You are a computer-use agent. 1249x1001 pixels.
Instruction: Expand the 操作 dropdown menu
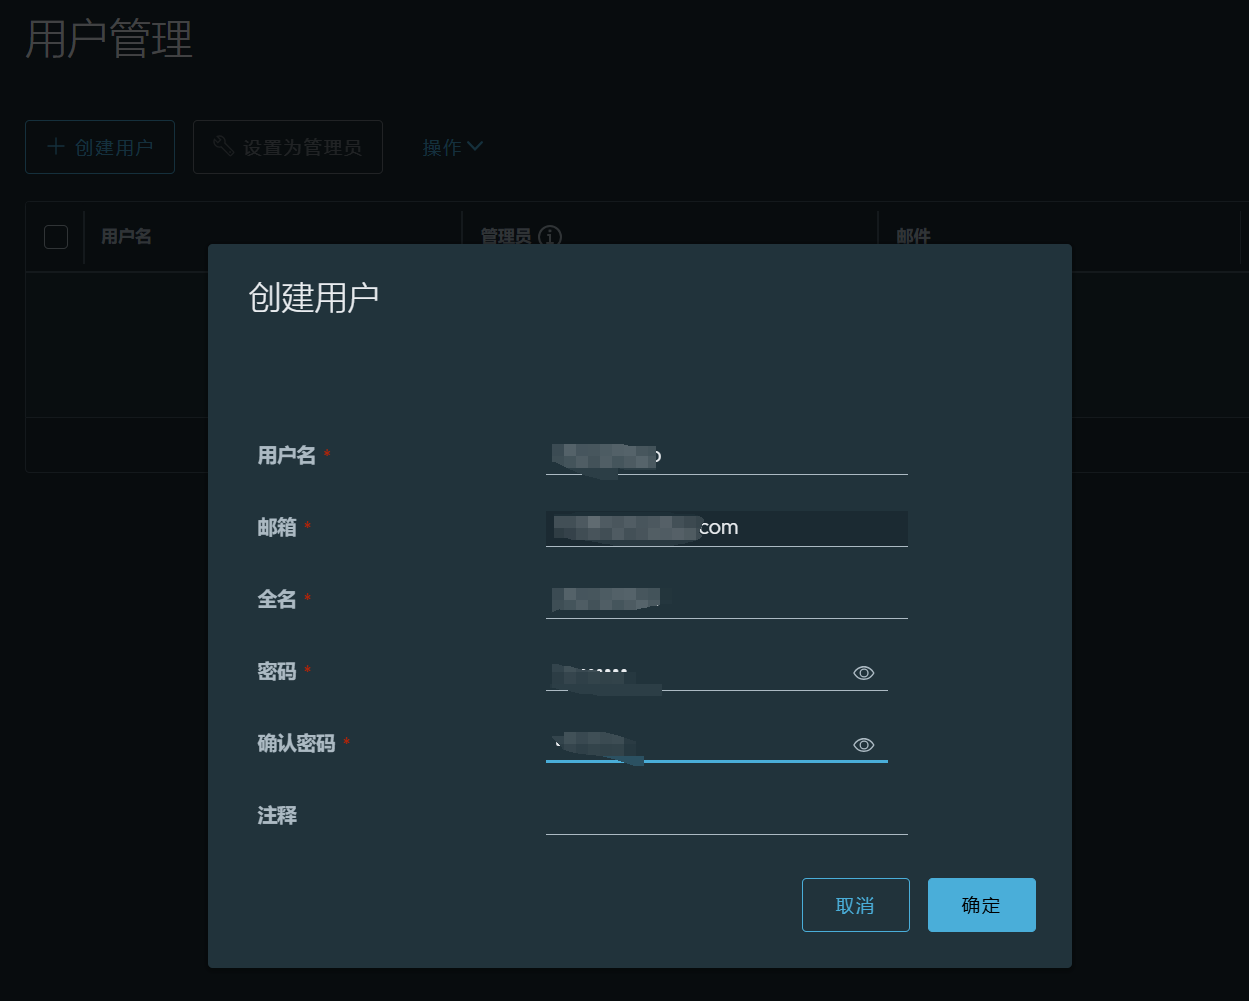(x=452, y=147)
